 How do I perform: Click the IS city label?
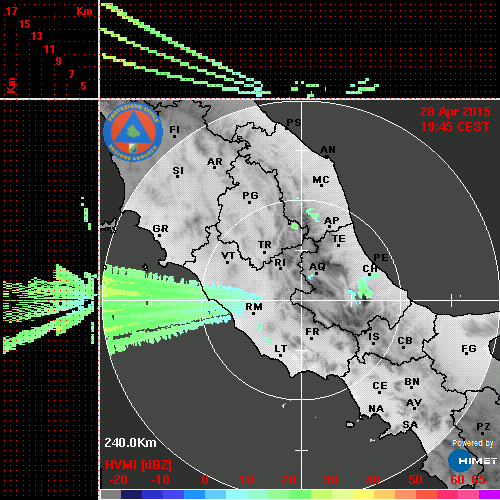coord(374,337)
